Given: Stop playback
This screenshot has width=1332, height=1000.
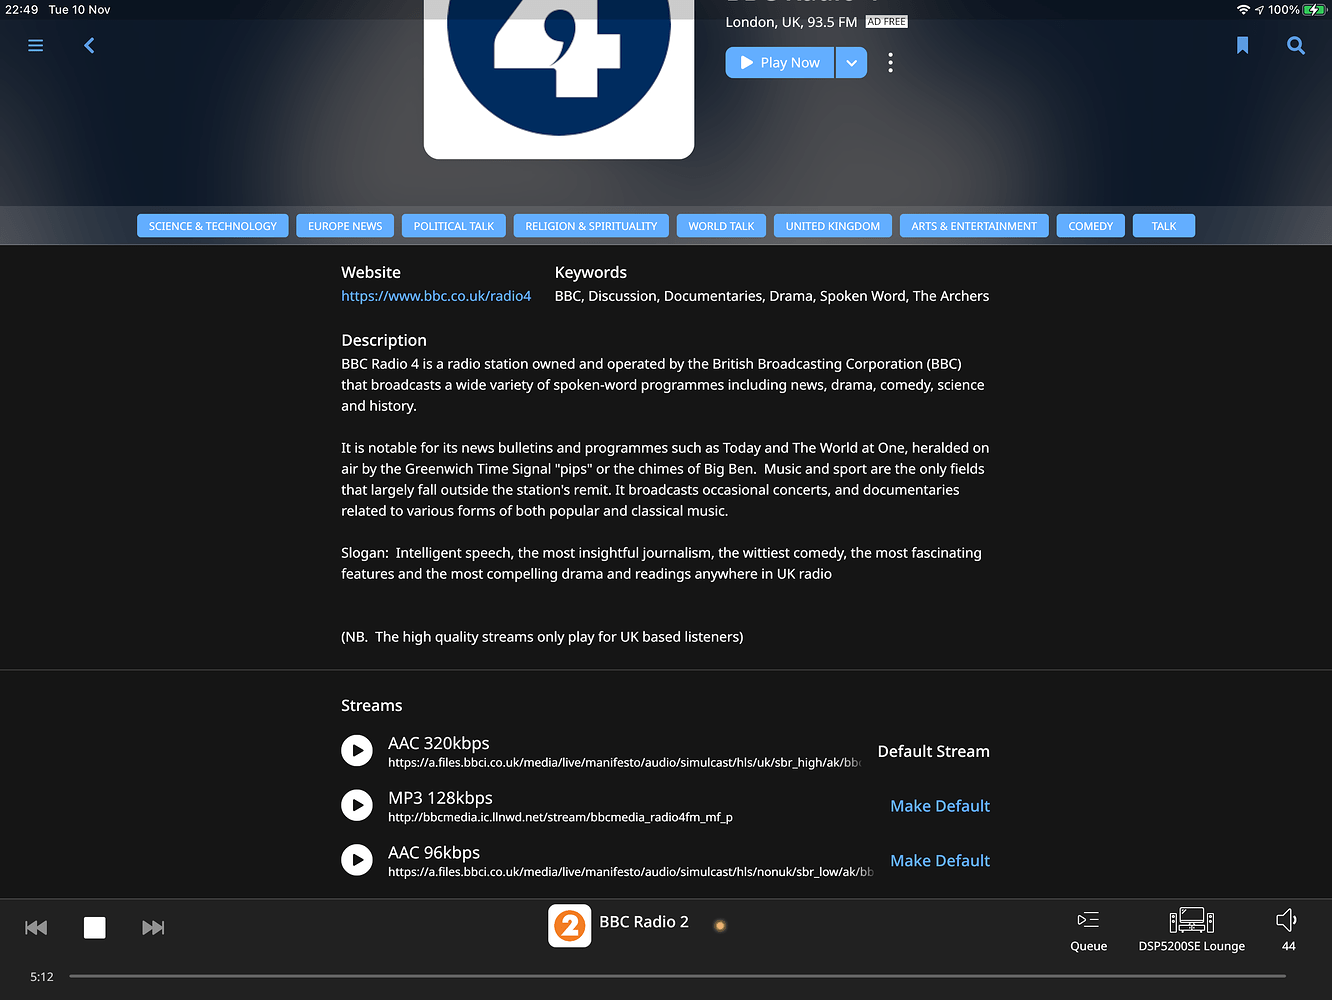Looking at the screenshot, I should (x=95, y=928).
